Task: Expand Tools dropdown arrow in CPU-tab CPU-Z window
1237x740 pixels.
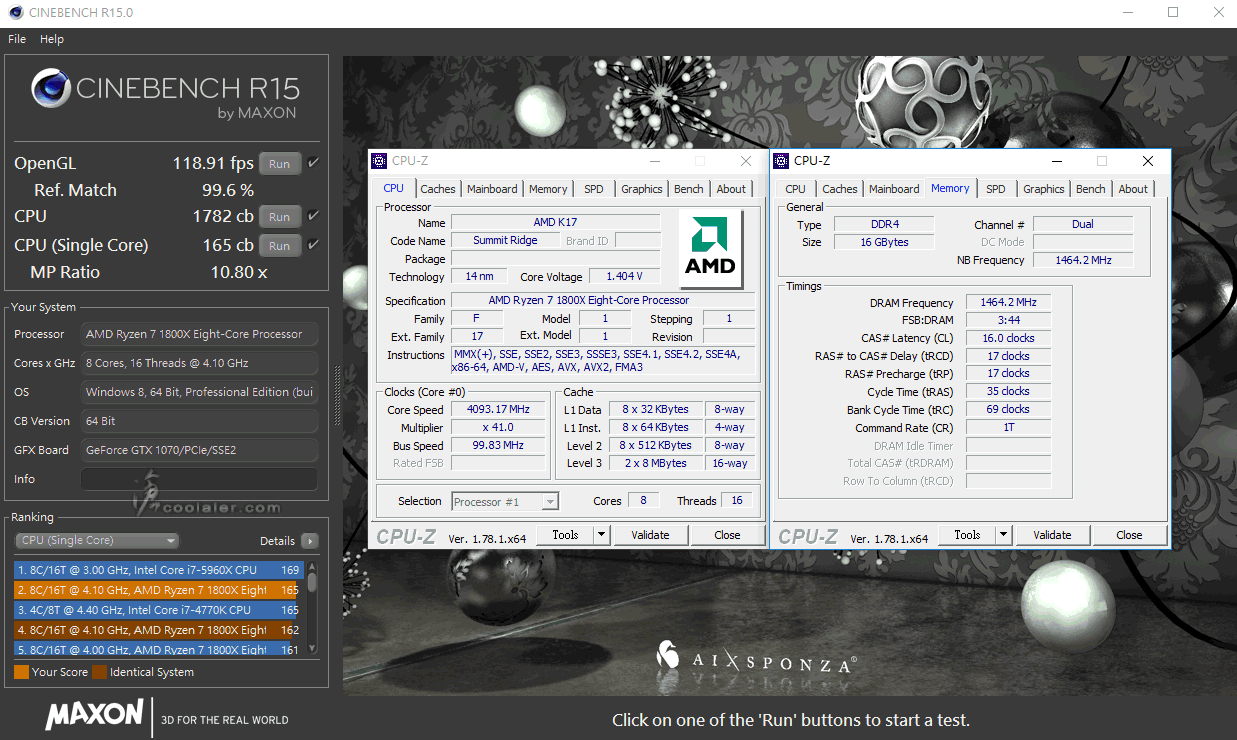Action: tap(602, 535)
